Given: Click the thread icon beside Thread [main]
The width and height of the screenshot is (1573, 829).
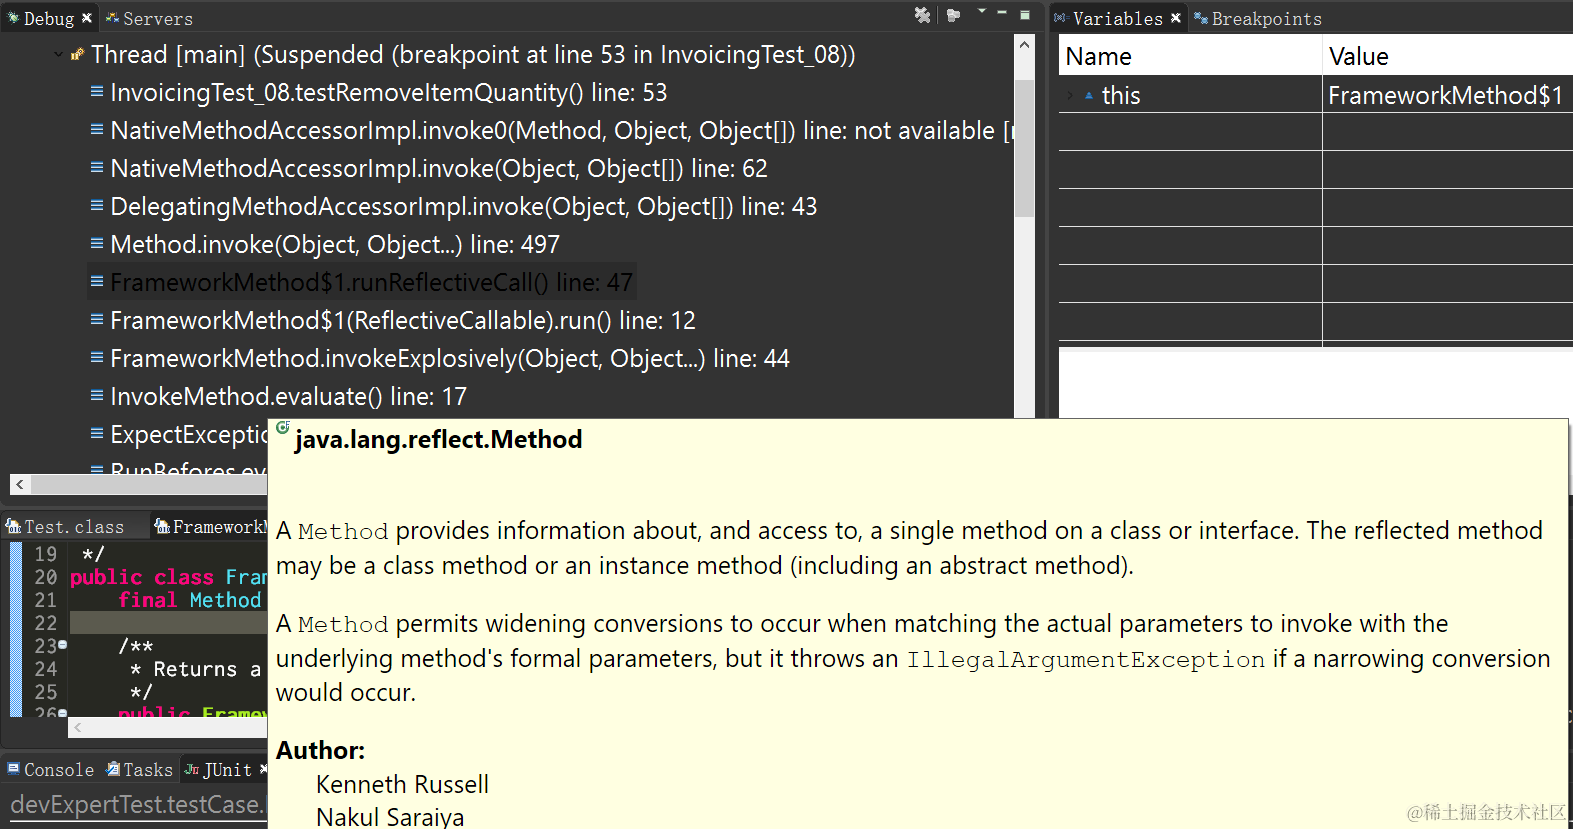Looking at the screenshot, I should tap(78, 54).
